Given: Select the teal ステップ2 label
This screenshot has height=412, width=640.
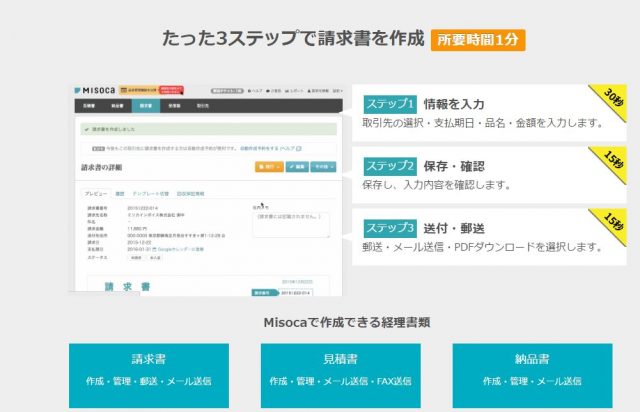Looking at the screenshot, I should click(x=390, y=166).
